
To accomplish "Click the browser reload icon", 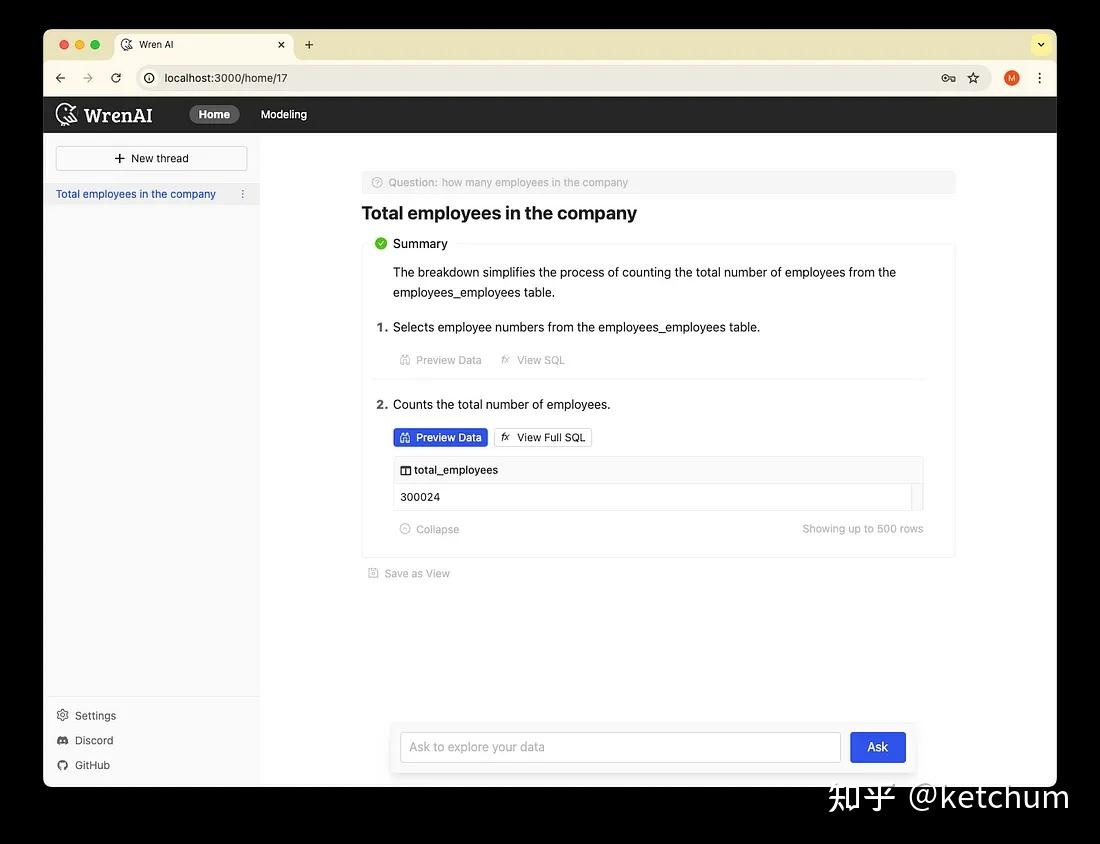I will (116, 78).
